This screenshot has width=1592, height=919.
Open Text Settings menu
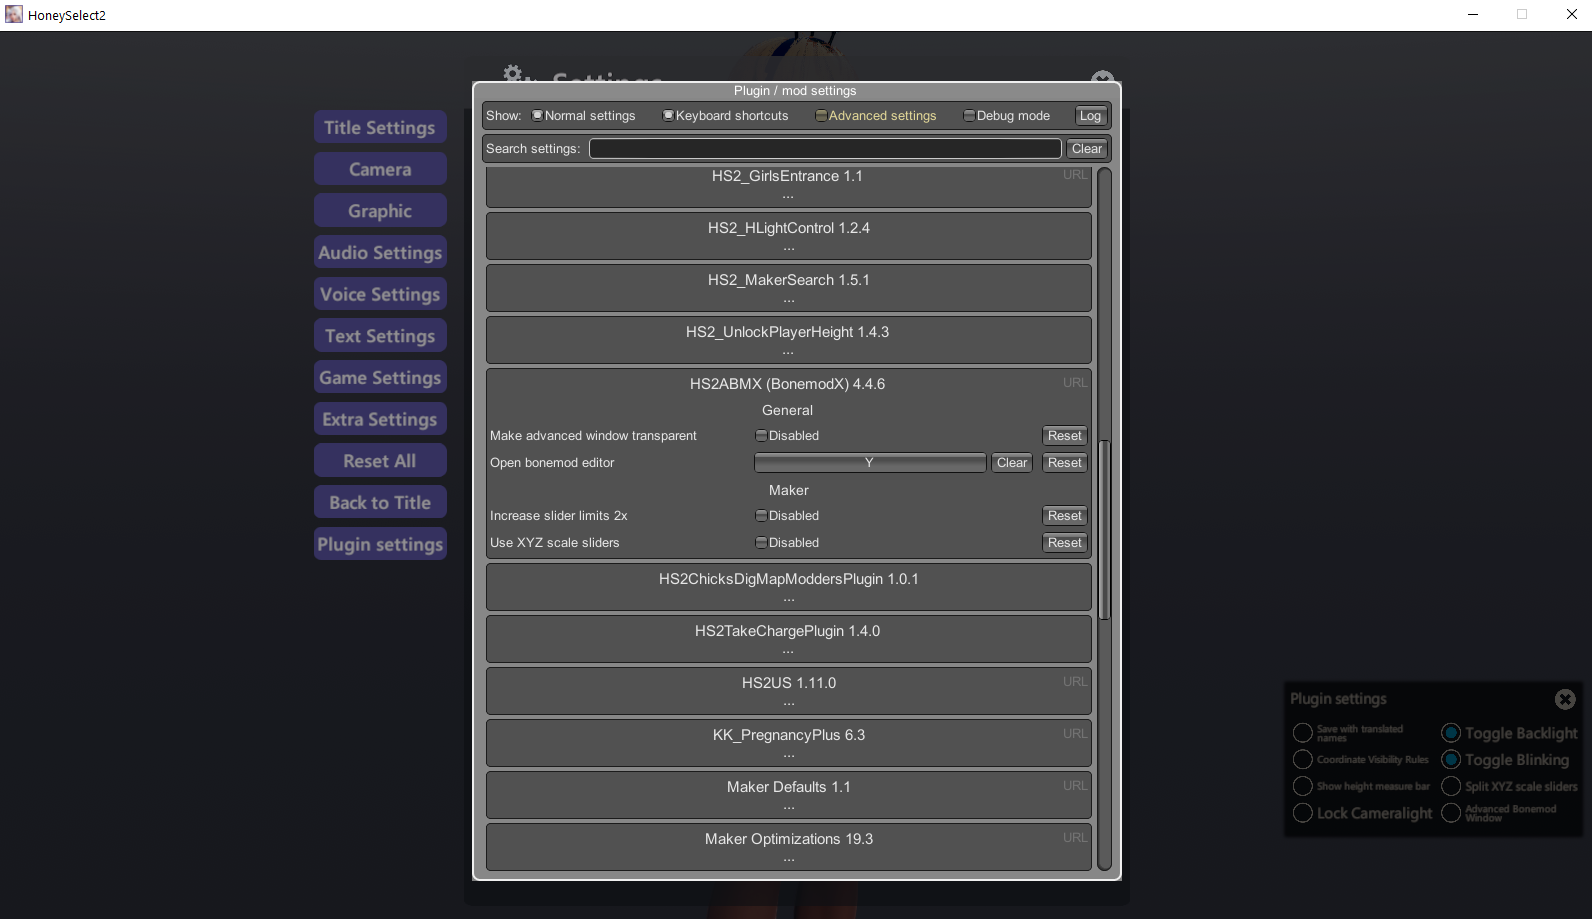coord(380,336)
